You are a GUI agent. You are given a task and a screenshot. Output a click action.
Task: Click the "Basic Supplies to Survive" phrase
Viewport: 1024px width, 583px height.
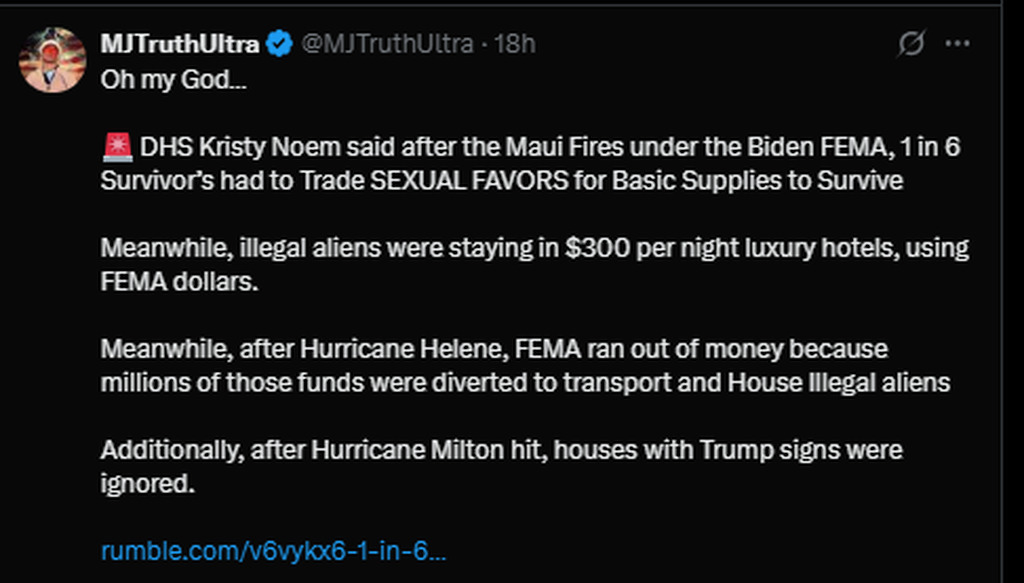(758, 180)
